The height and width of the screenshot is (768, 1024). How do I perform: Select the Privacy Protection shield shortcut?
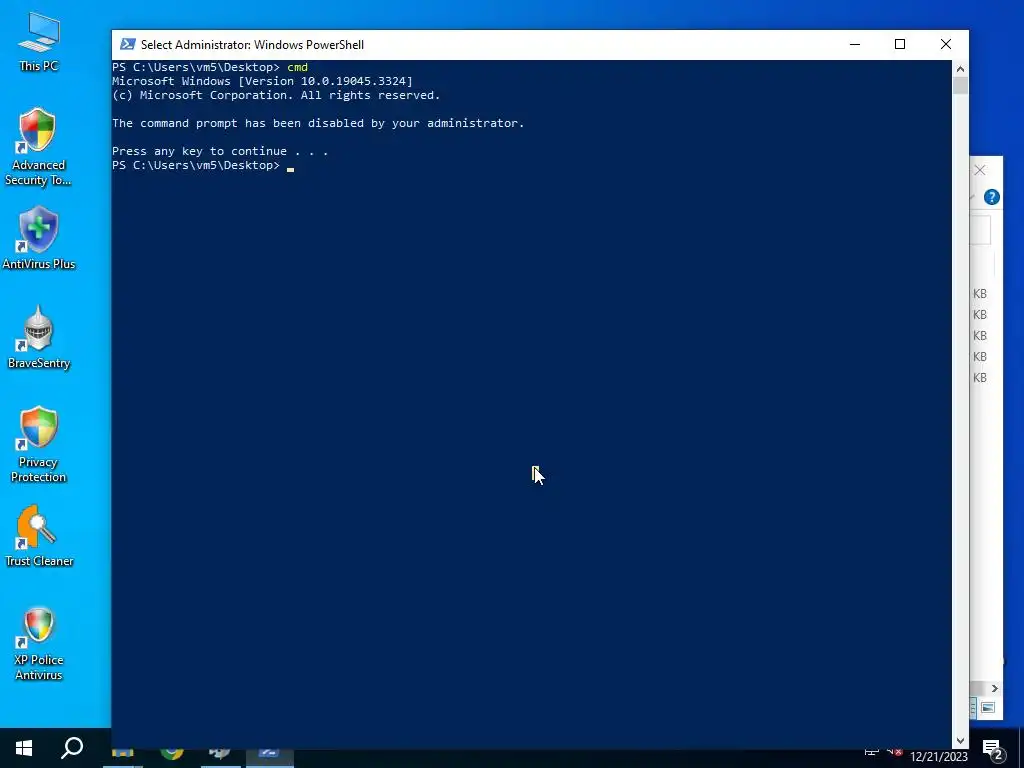pyautogui.click(x=38, y=444)
